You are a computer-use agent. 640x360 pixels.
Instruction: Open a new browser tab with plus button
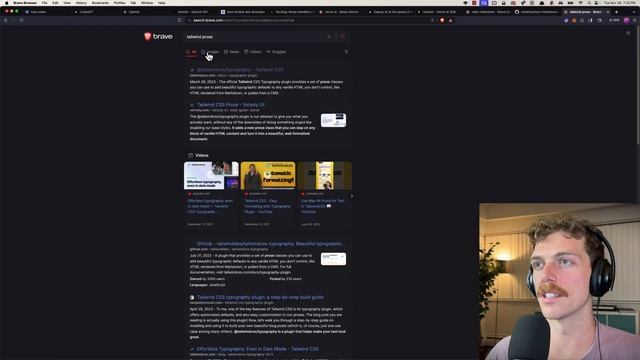[616, 12]
